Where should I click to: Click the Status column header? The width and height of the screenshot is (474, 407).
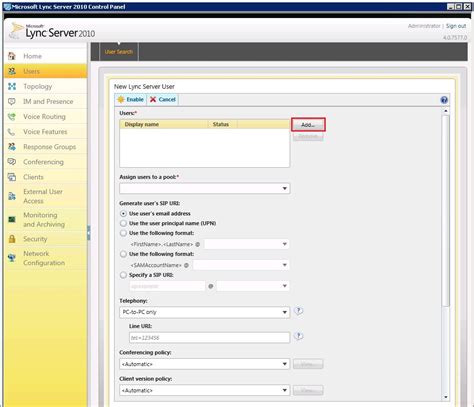tap(223, 124)
